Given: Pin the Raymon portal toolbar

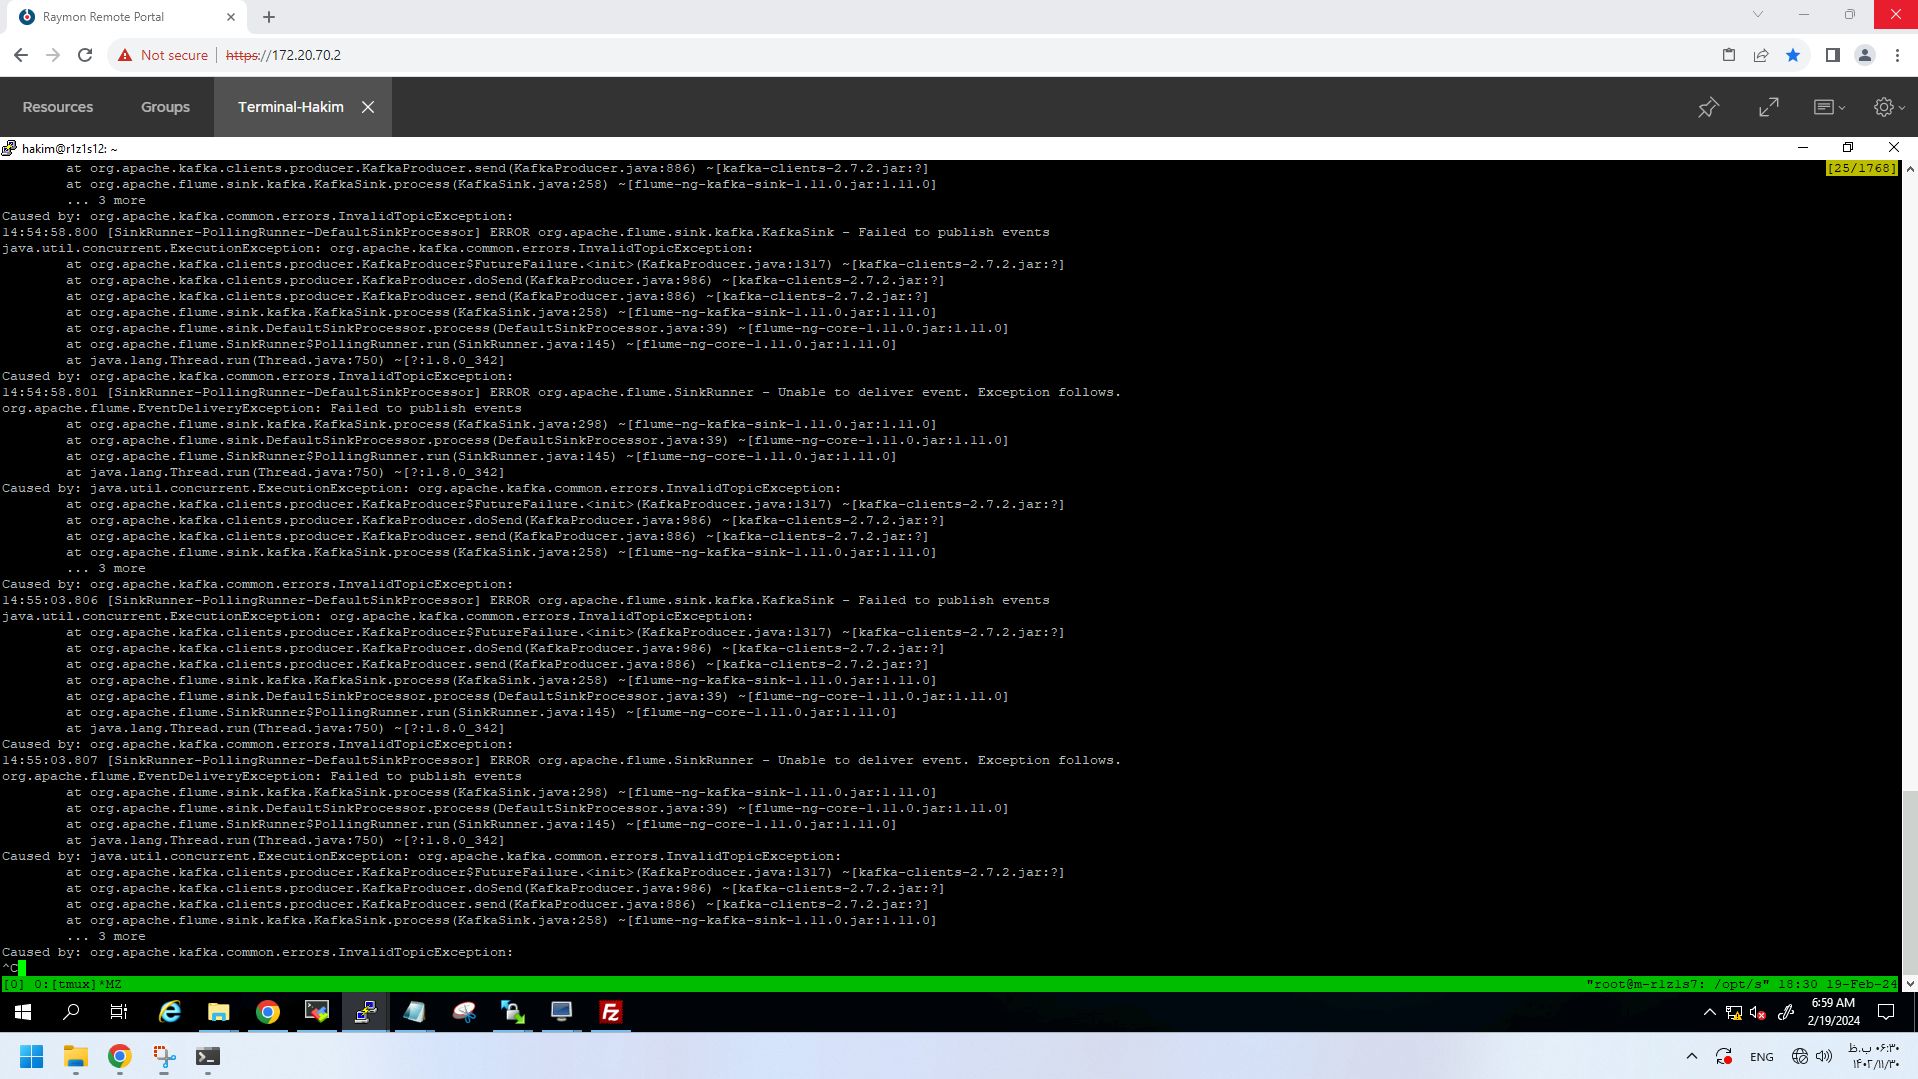Looking at the screenshot, I should (1708, 107).
